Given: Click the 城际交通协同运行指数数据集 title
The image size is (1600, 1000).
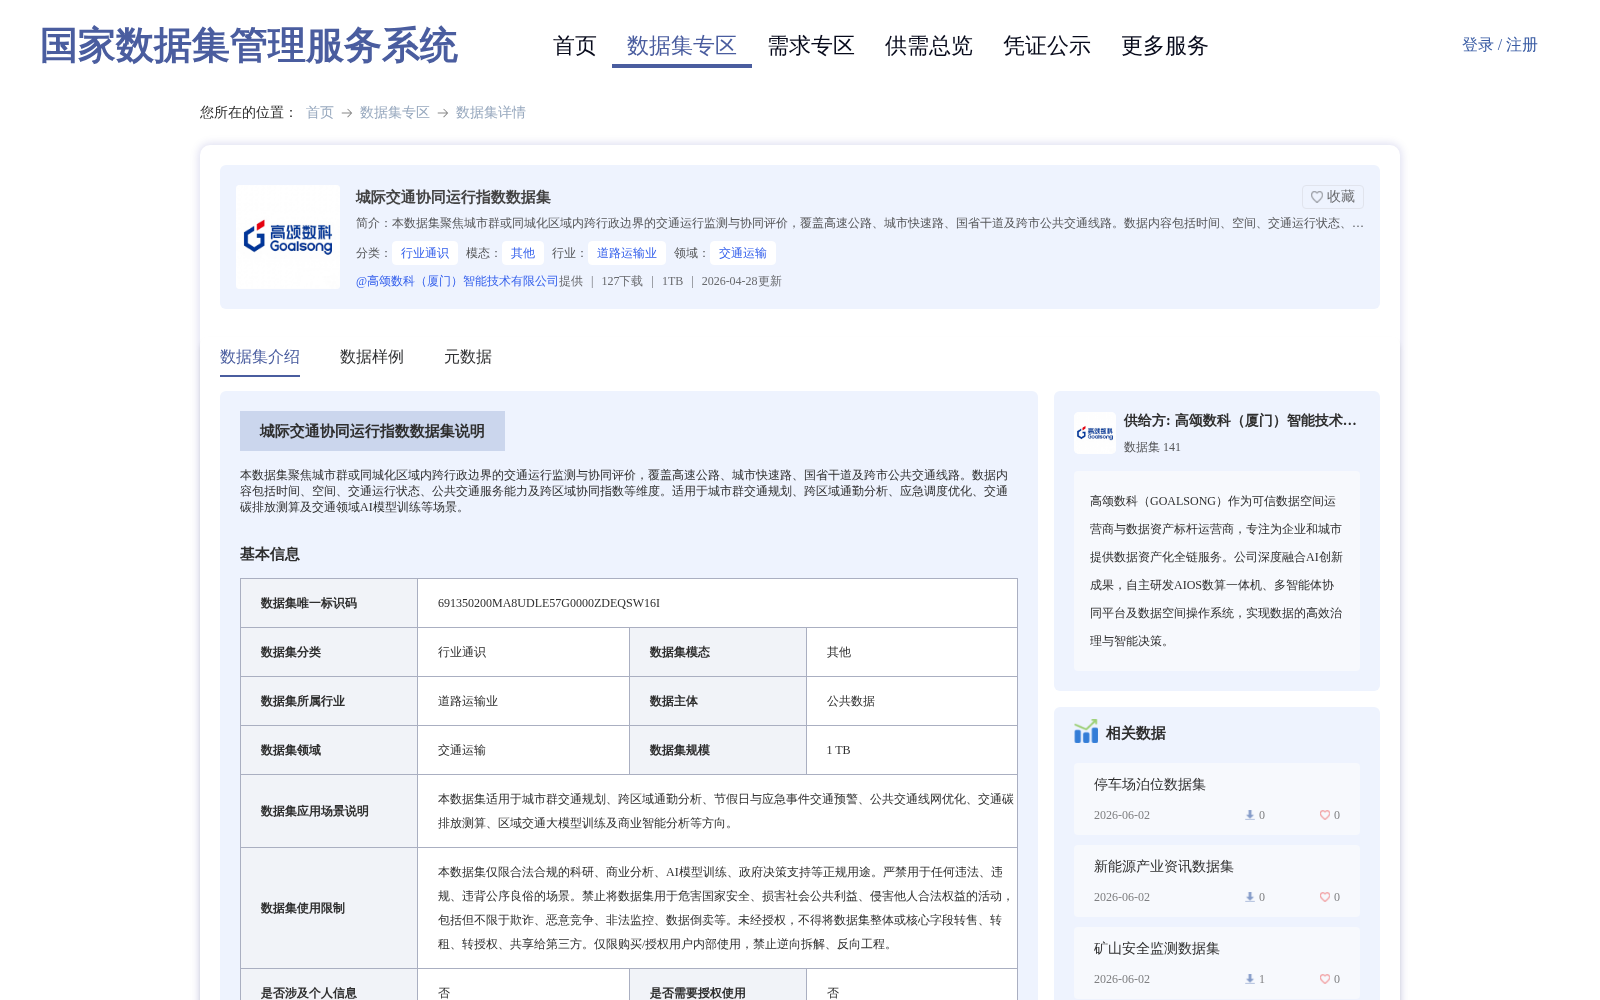Looking at the screenshot, I should pos(453,197).
